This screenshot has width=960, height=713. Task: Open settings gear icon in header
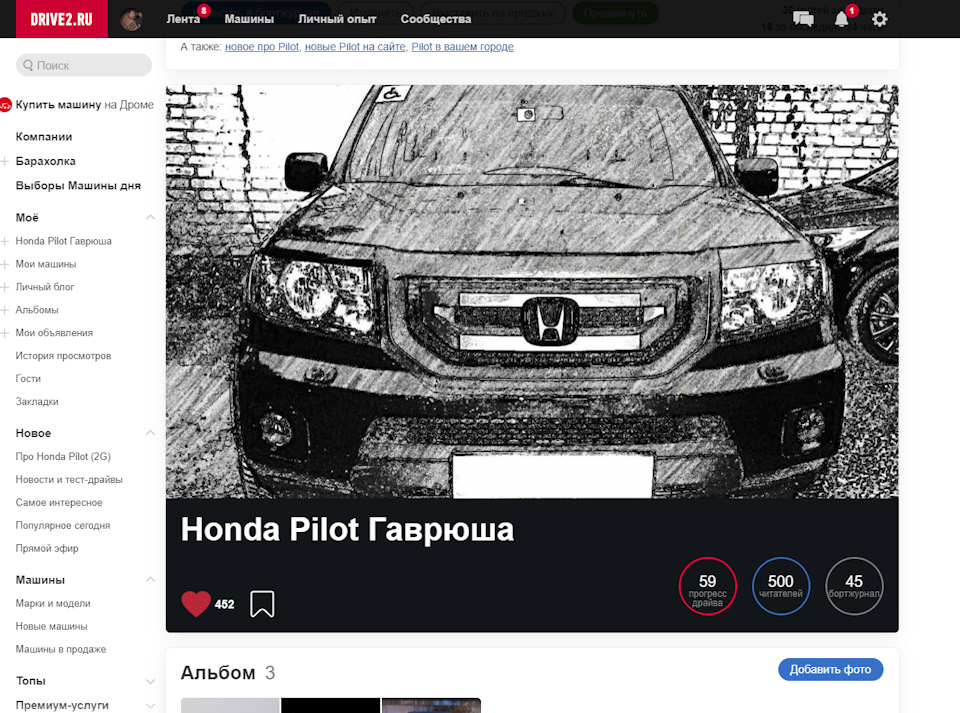tap(879, 19)
